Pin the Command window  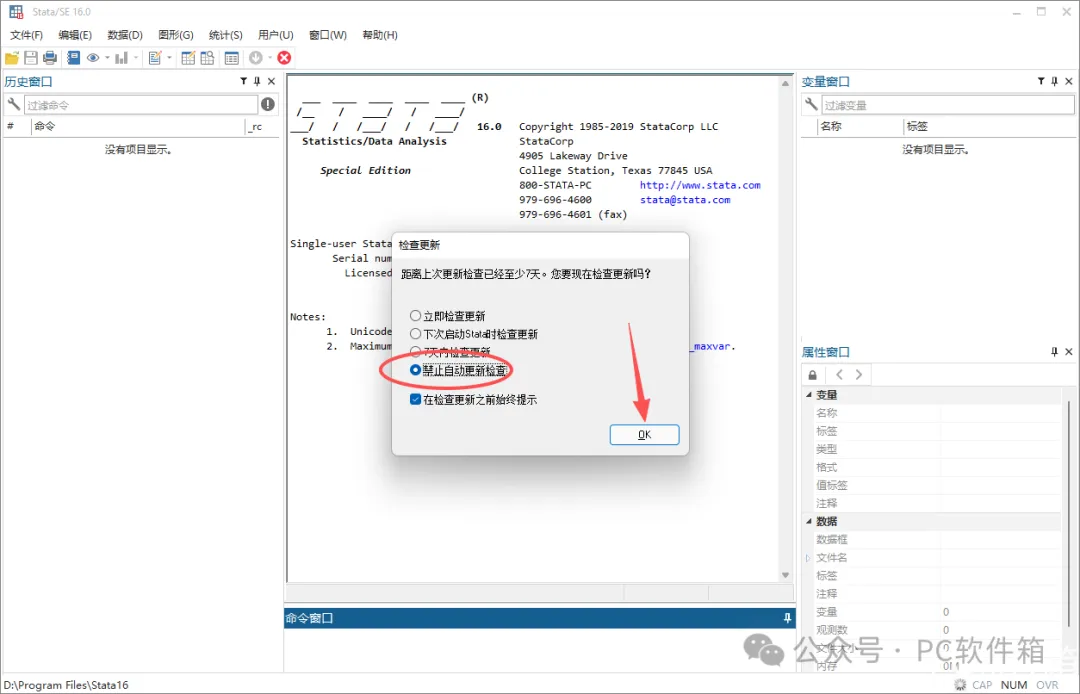point(787,618)
